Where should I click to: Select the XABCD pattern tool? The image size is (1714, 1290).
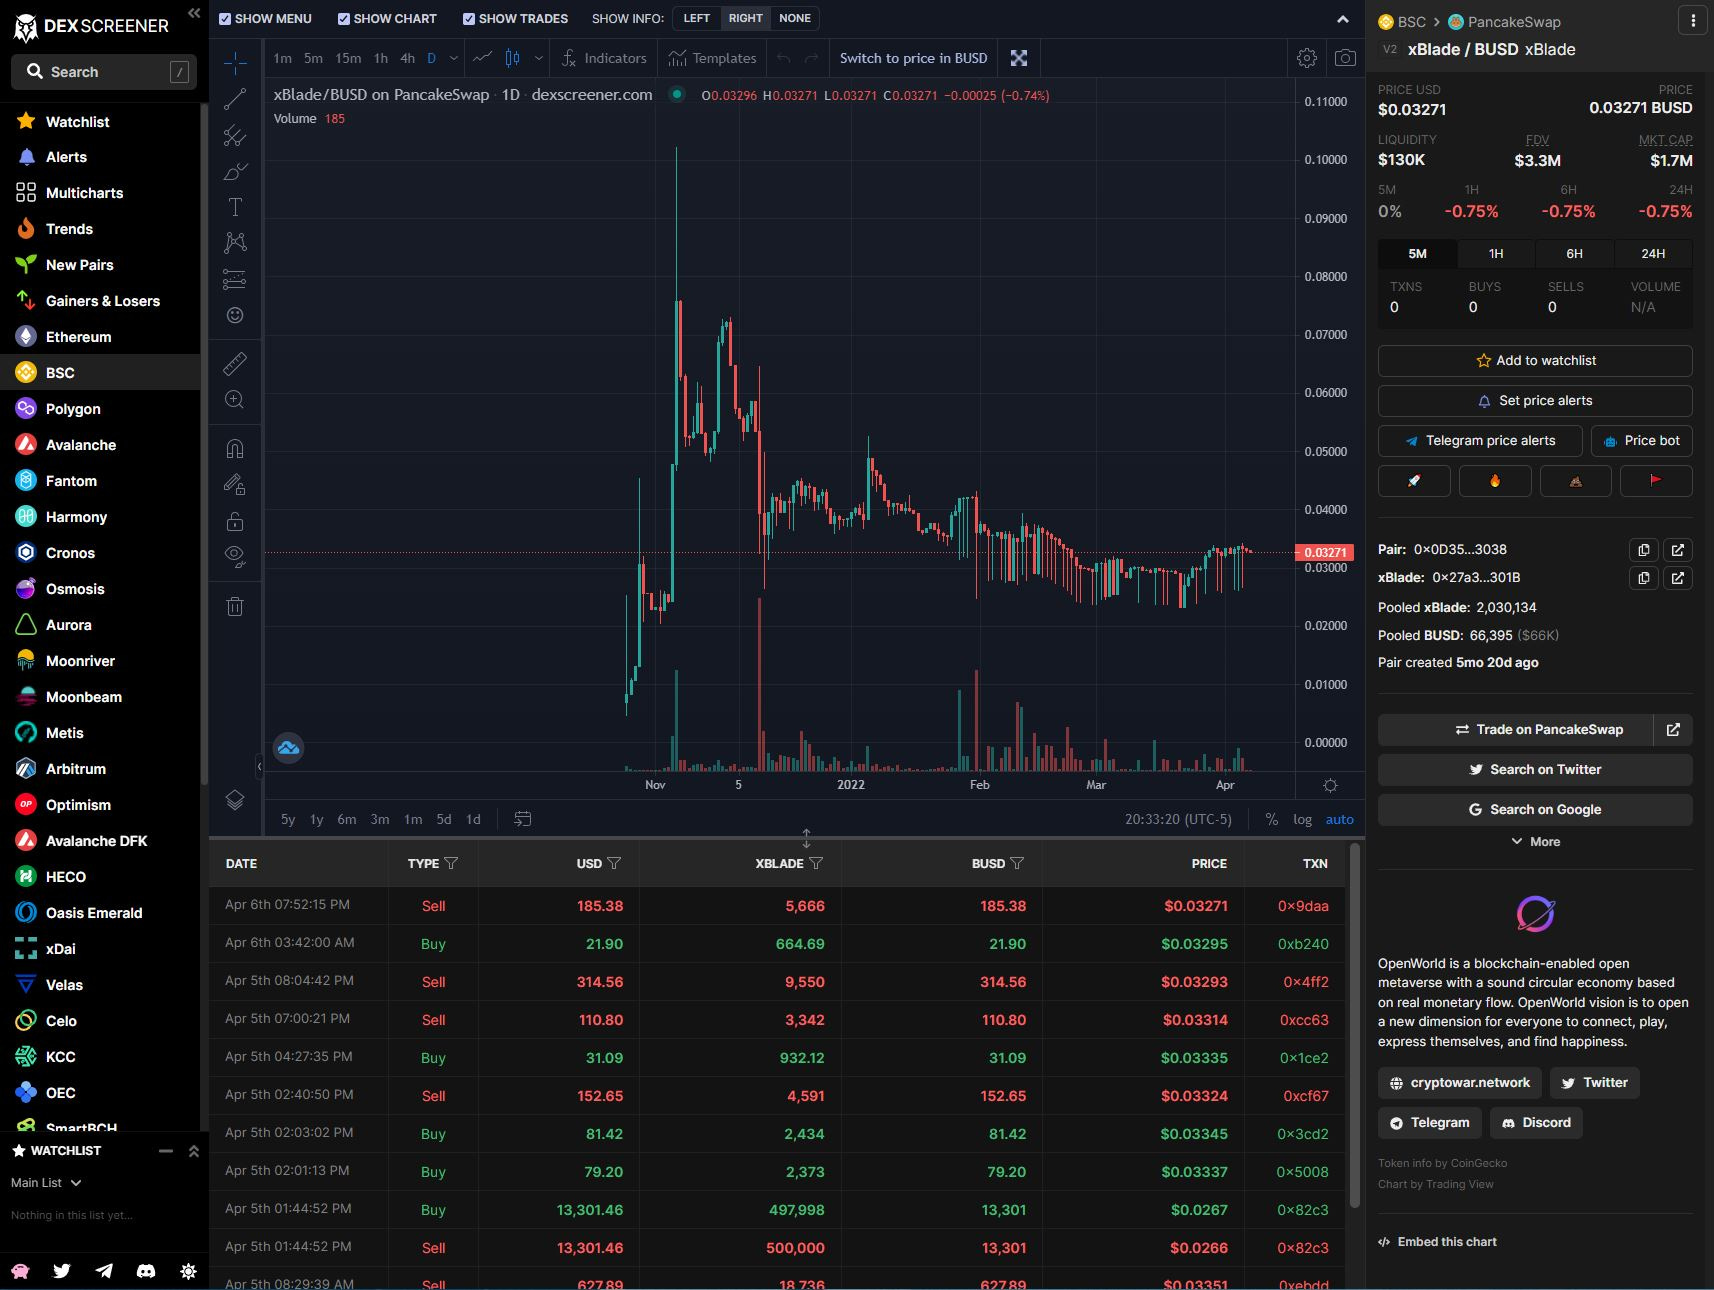tap(235, 243)
